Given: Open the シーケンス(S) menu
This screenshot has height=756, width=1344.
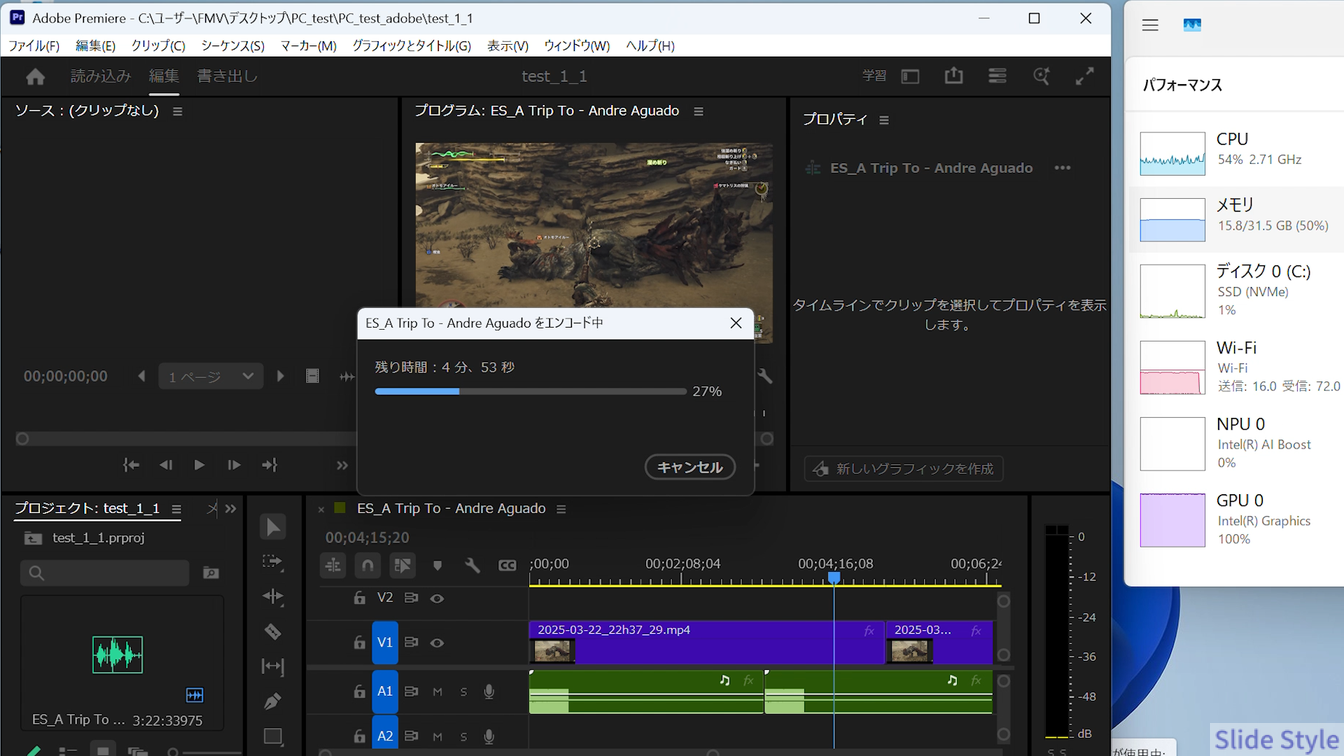Looking at the screenshot, I should 232,46.
